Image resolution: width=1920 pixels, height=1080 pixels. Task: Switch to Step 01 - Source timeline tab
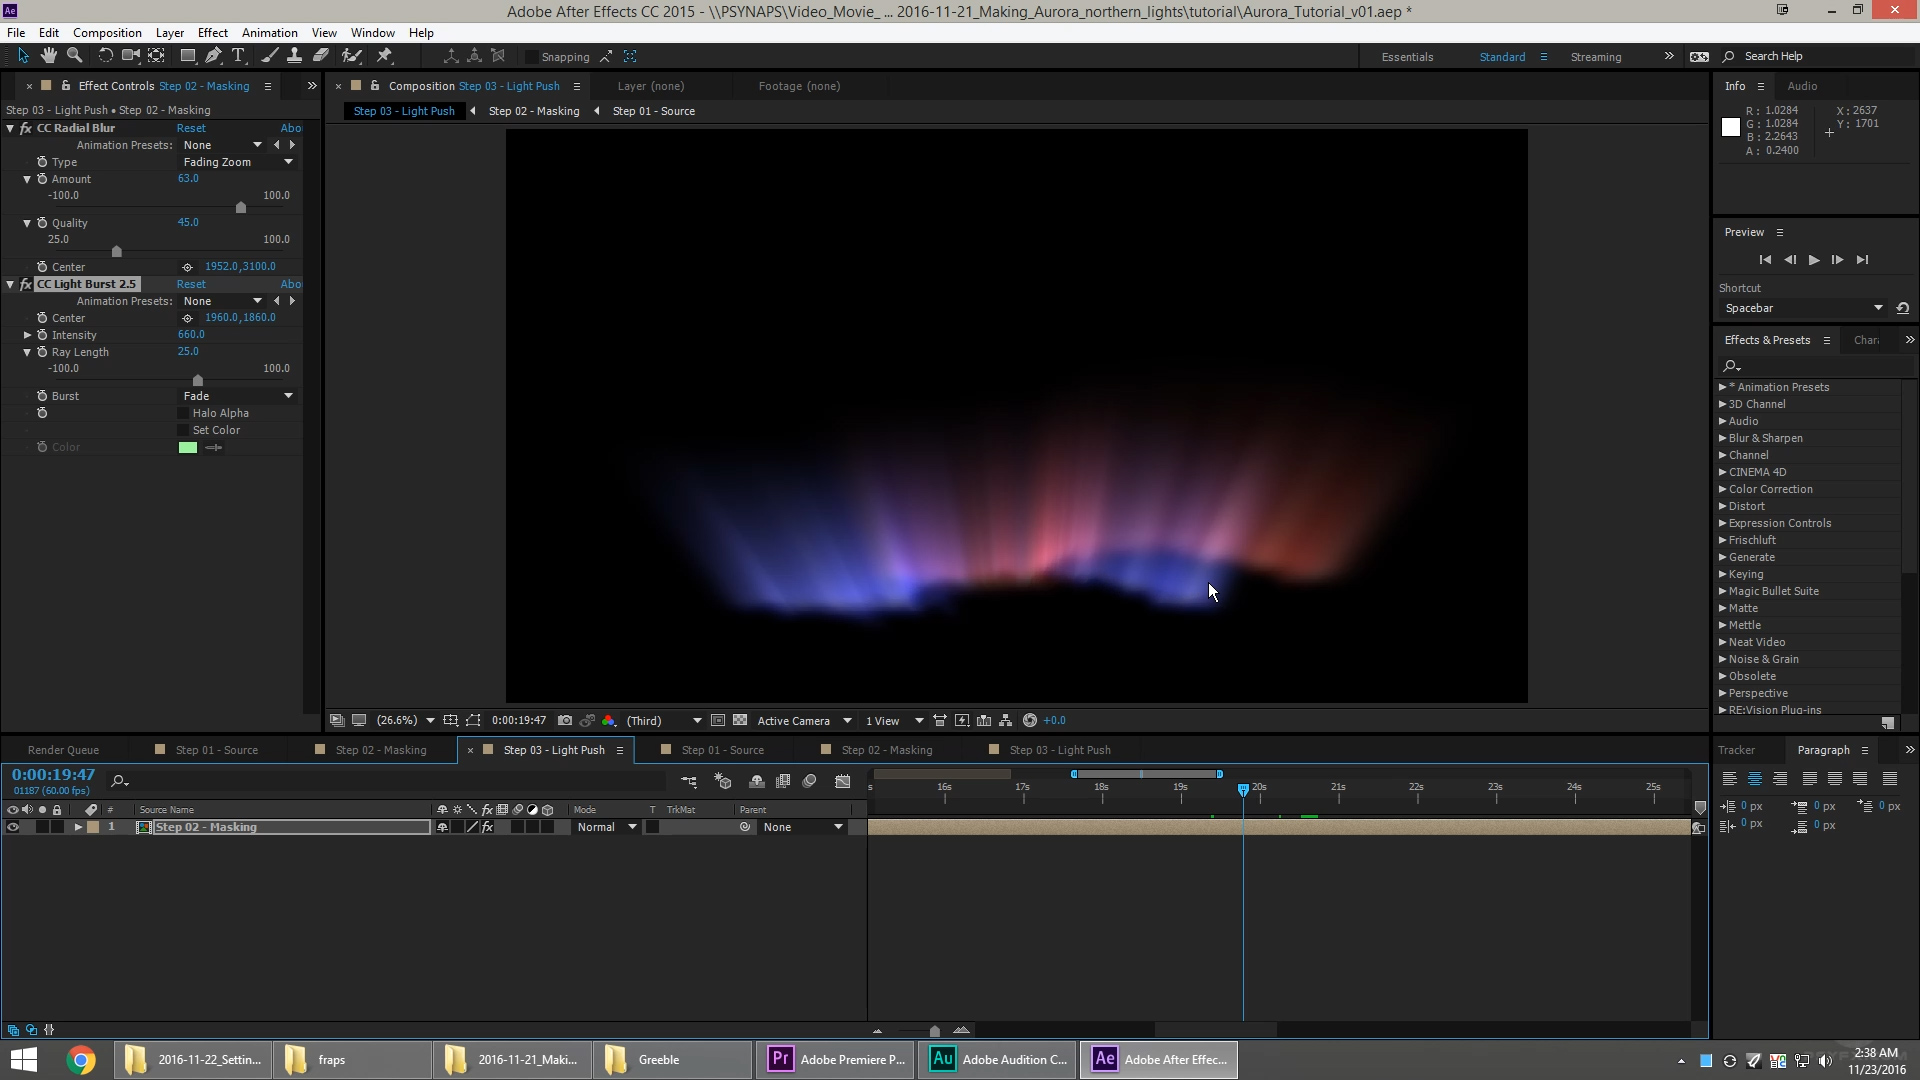point(216,750)
